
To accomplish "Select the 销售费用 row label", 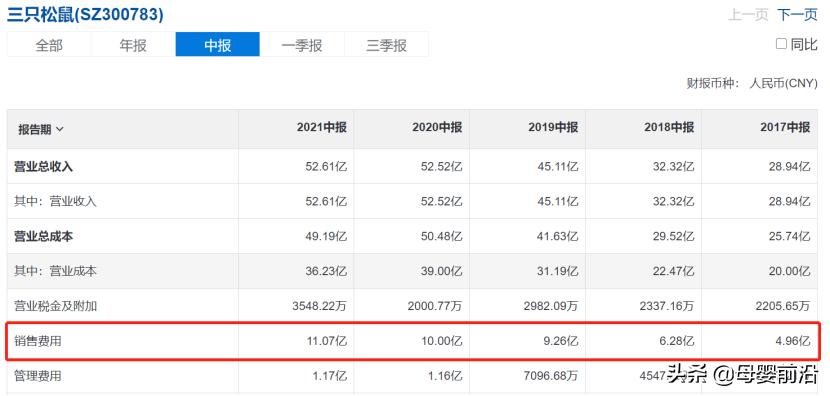I will [x=38, y=341].
